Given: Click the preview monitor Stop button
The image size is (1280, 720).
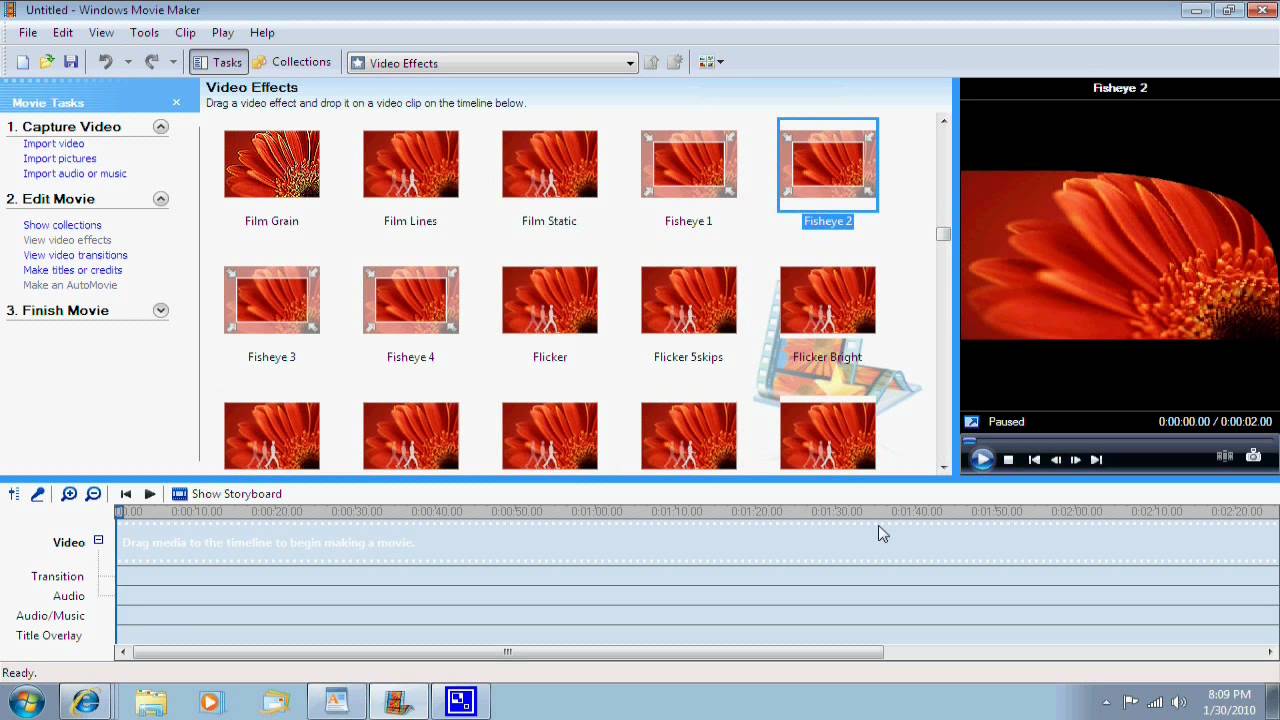Looking at the screenshot, I should 1008,460.
